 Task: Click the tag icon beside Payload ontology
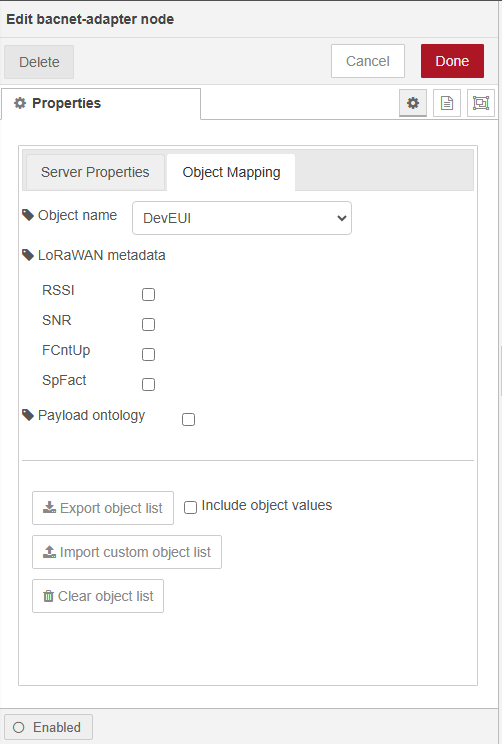point(28,415)
